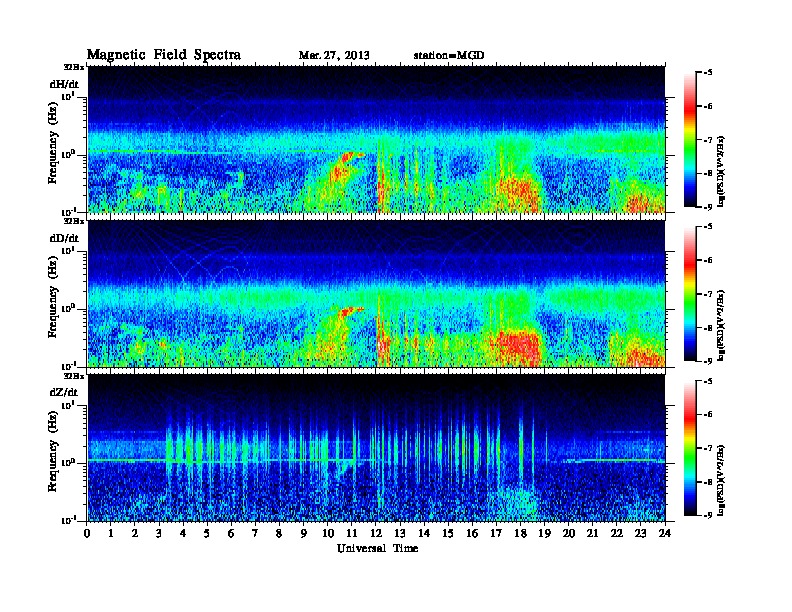Click the dD/dt spectrogram plot
Screen dimensions: 792x612
[x=376, y=293]
